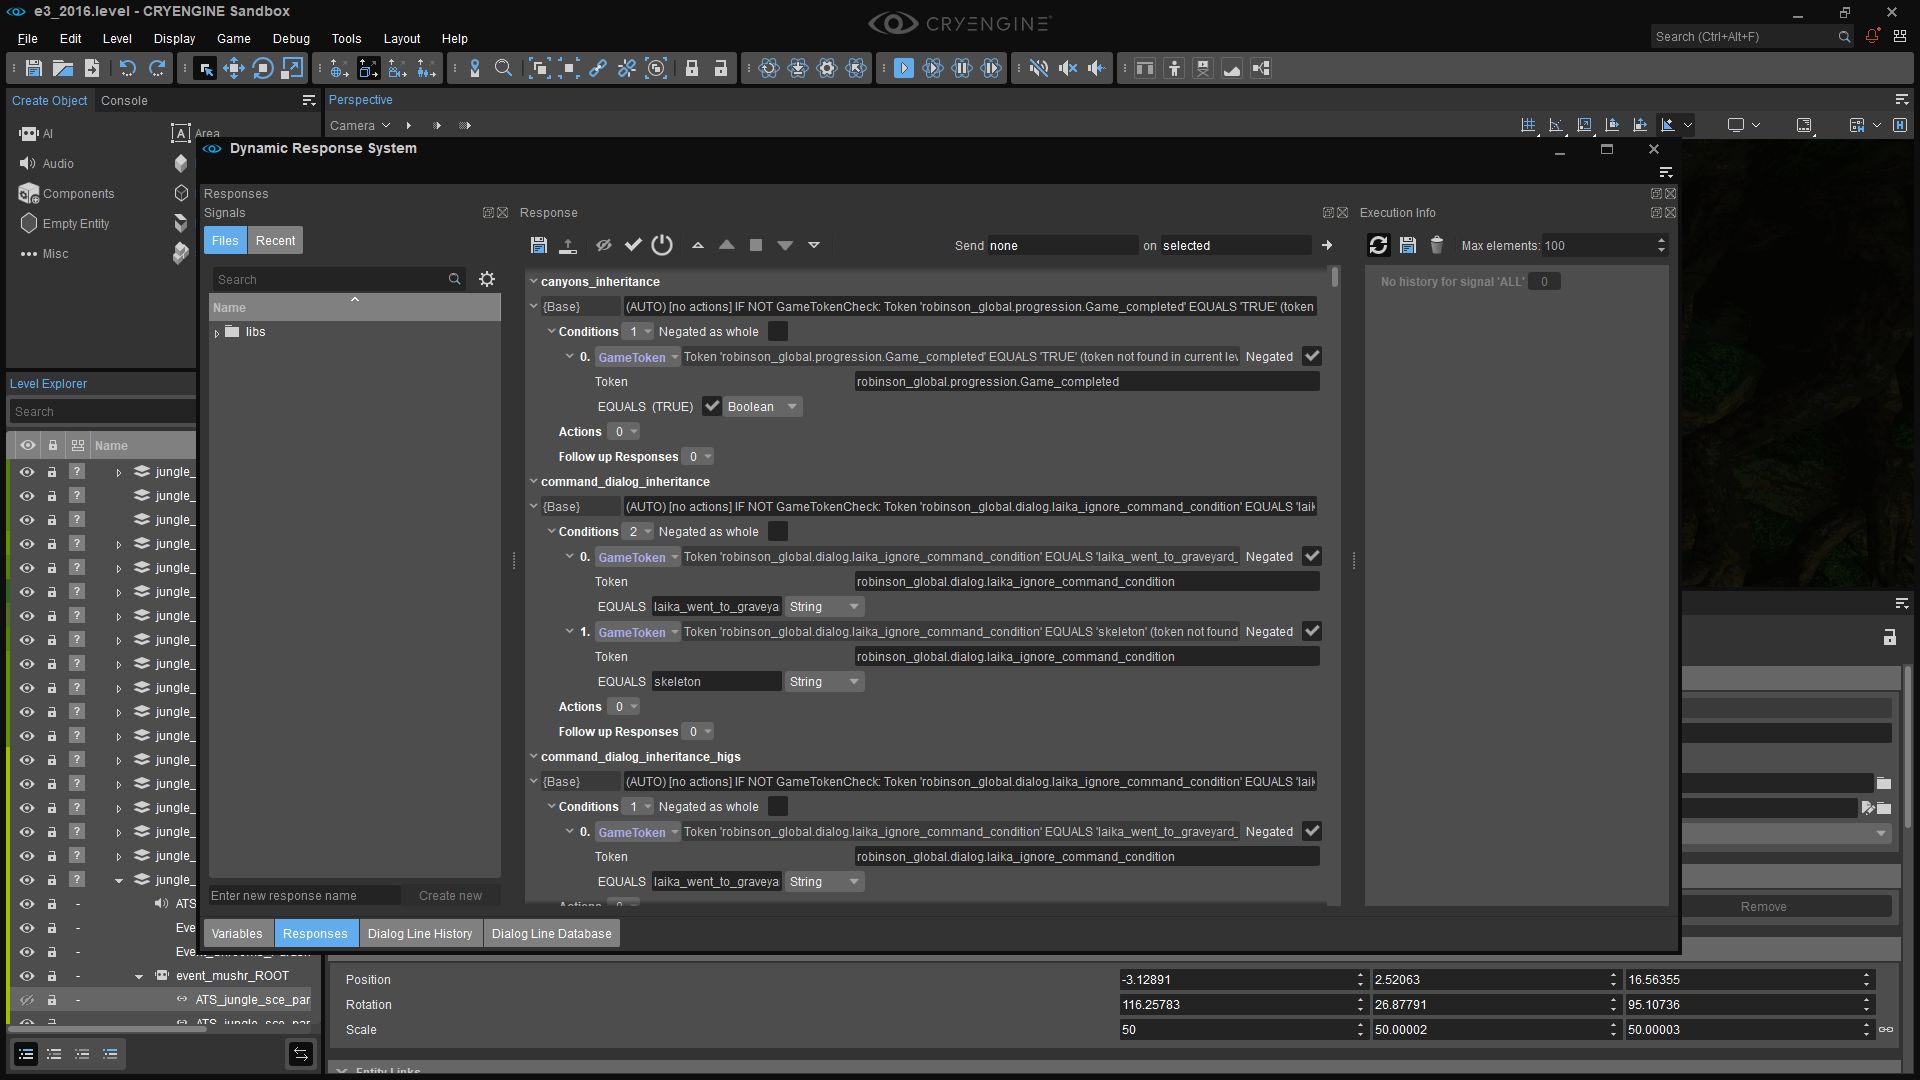The width and height of the screenshot is (1920, 1080).
Task: Open the Boolean type dropdown
Action: 763,406
